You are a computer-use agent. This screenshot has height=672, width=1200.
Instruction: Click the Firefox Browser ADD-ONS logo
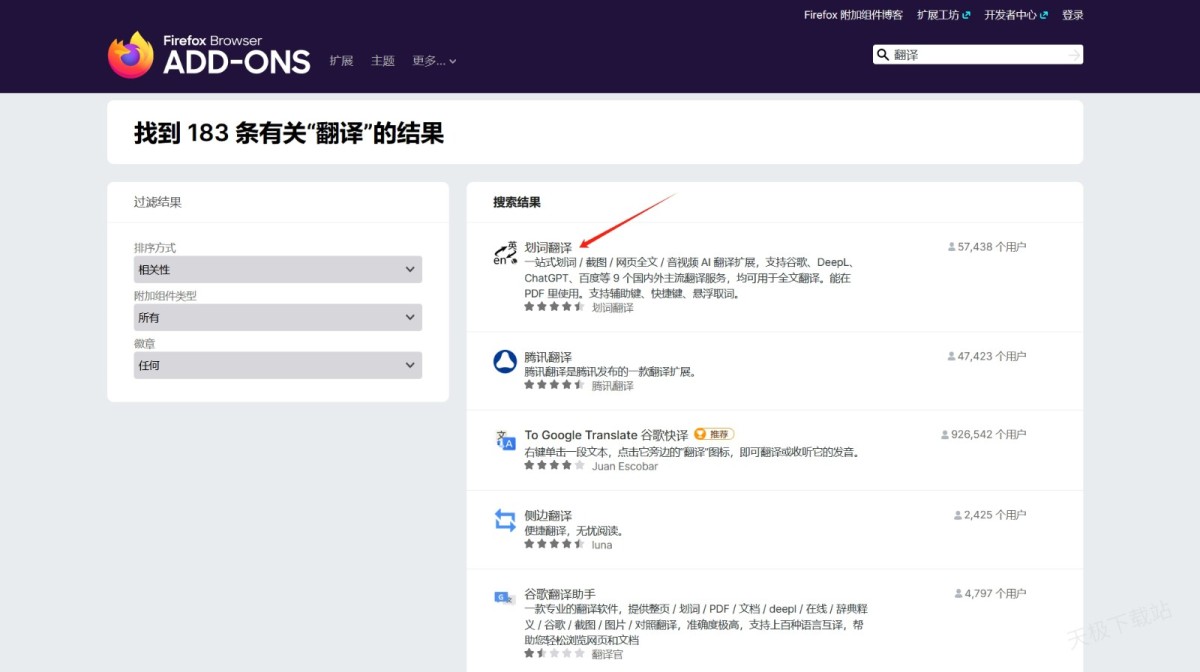pyautogui.click(x=209, y=55)
